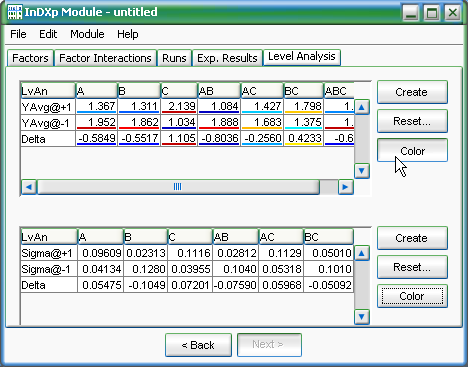
Task: Select the Delta row label in Sigma table
Action: click(x=49, y=285)
